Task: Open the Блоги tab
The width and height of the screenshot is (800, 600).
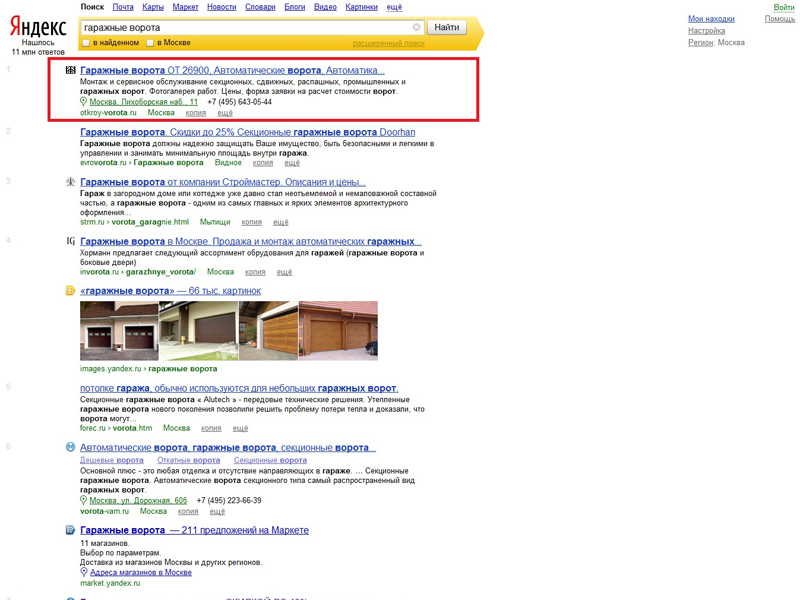Action: coord(294,7)
